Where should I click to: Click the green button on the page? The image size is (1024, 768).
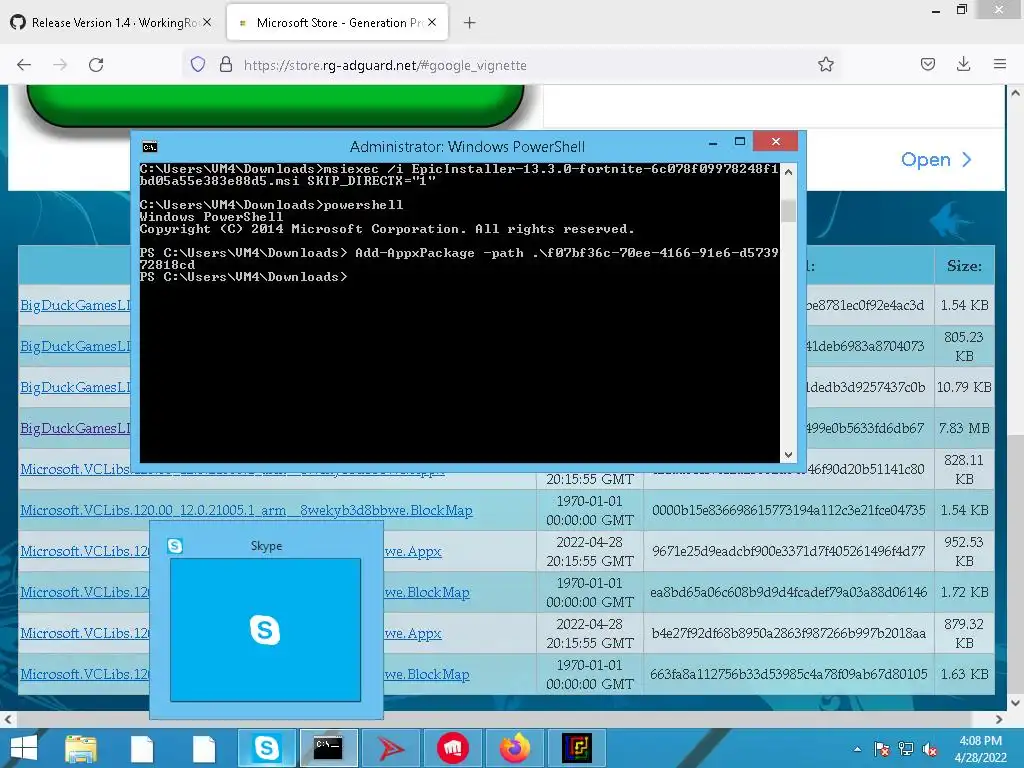click(275, 104)
